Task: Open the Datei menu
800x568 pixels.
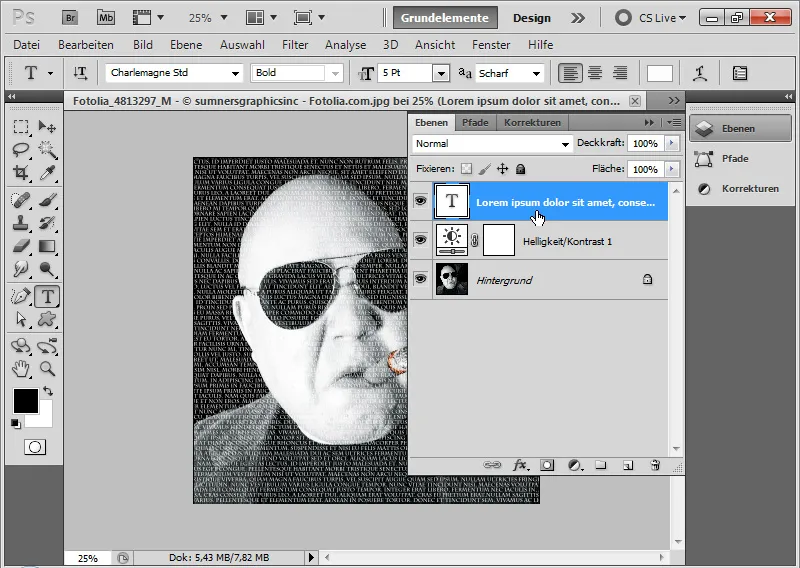Action: pos(27,45)
